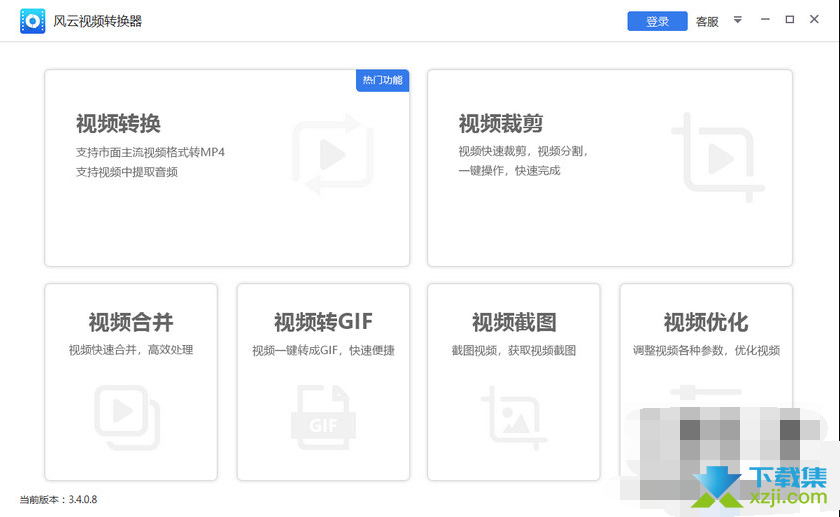Open the 视频截图 card title
840x517 pixels.
514,323
